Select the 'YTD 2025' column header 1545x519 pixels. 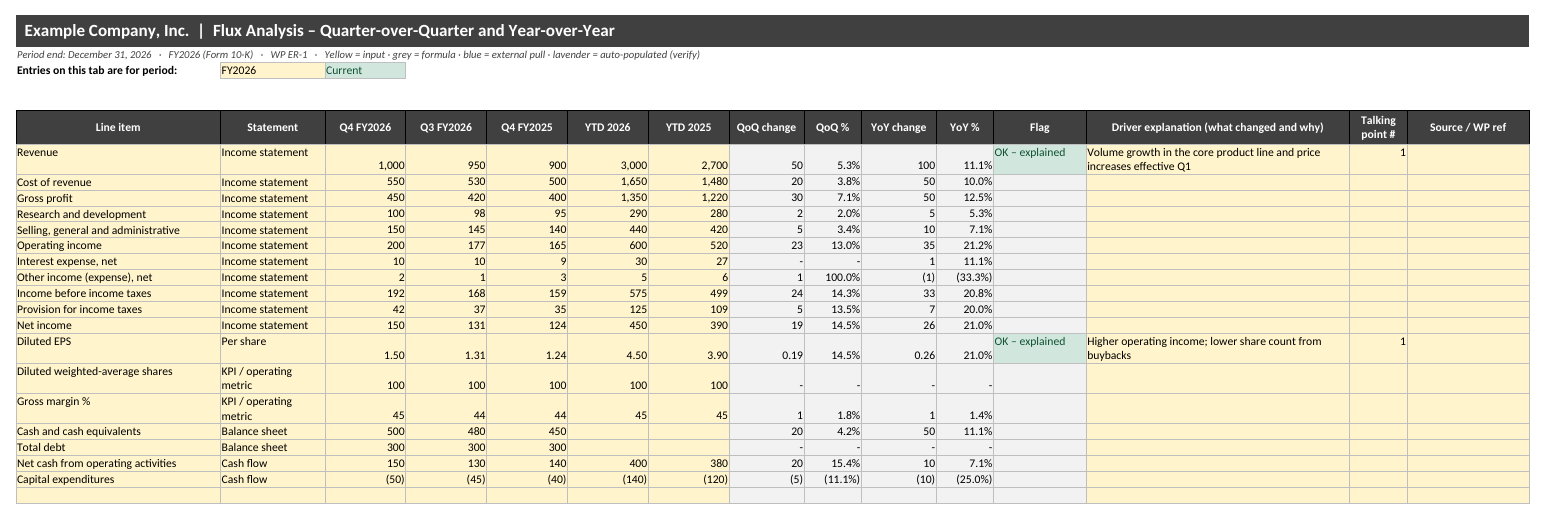pos(689,127)
